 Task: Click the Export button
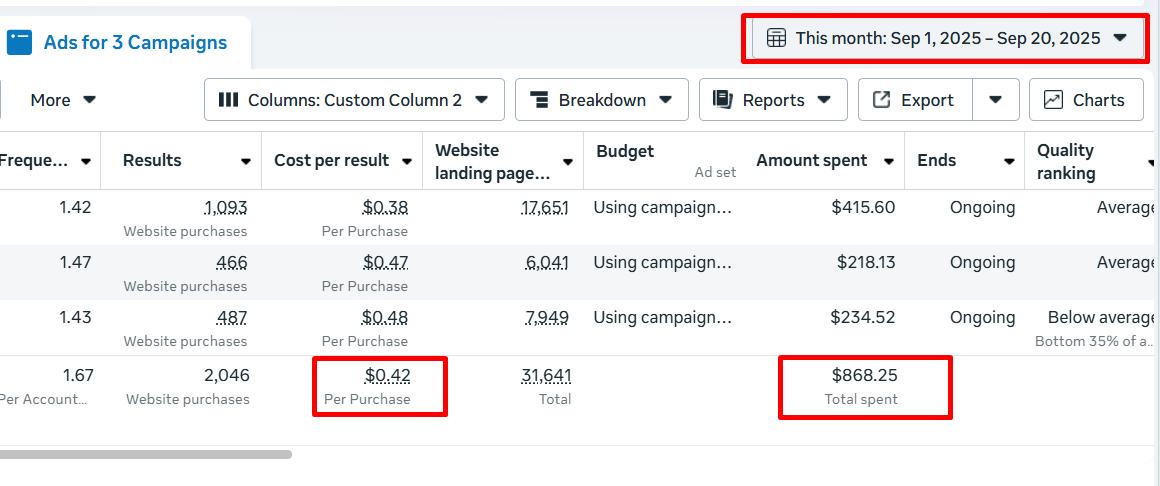coord(915,100)
